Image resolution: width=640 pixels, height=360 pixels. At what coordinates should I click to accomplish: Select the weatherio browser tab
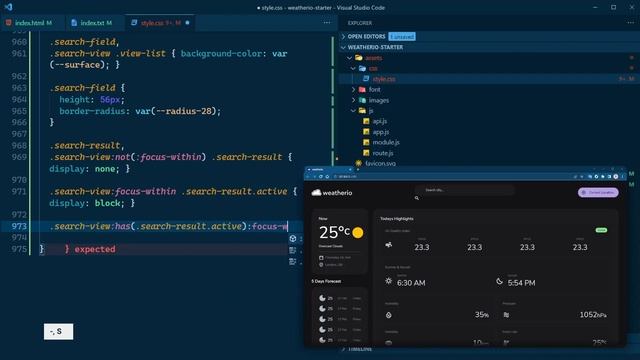(329, 169)
